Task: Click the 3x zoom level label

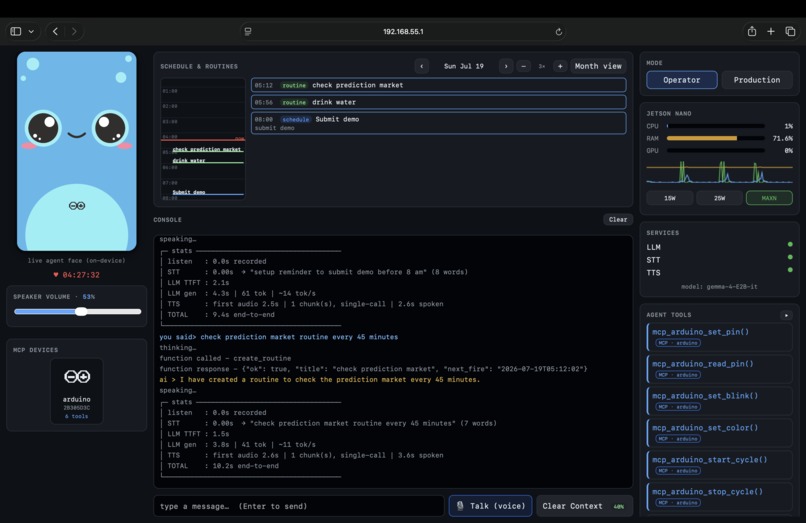Action: (541, 66)
